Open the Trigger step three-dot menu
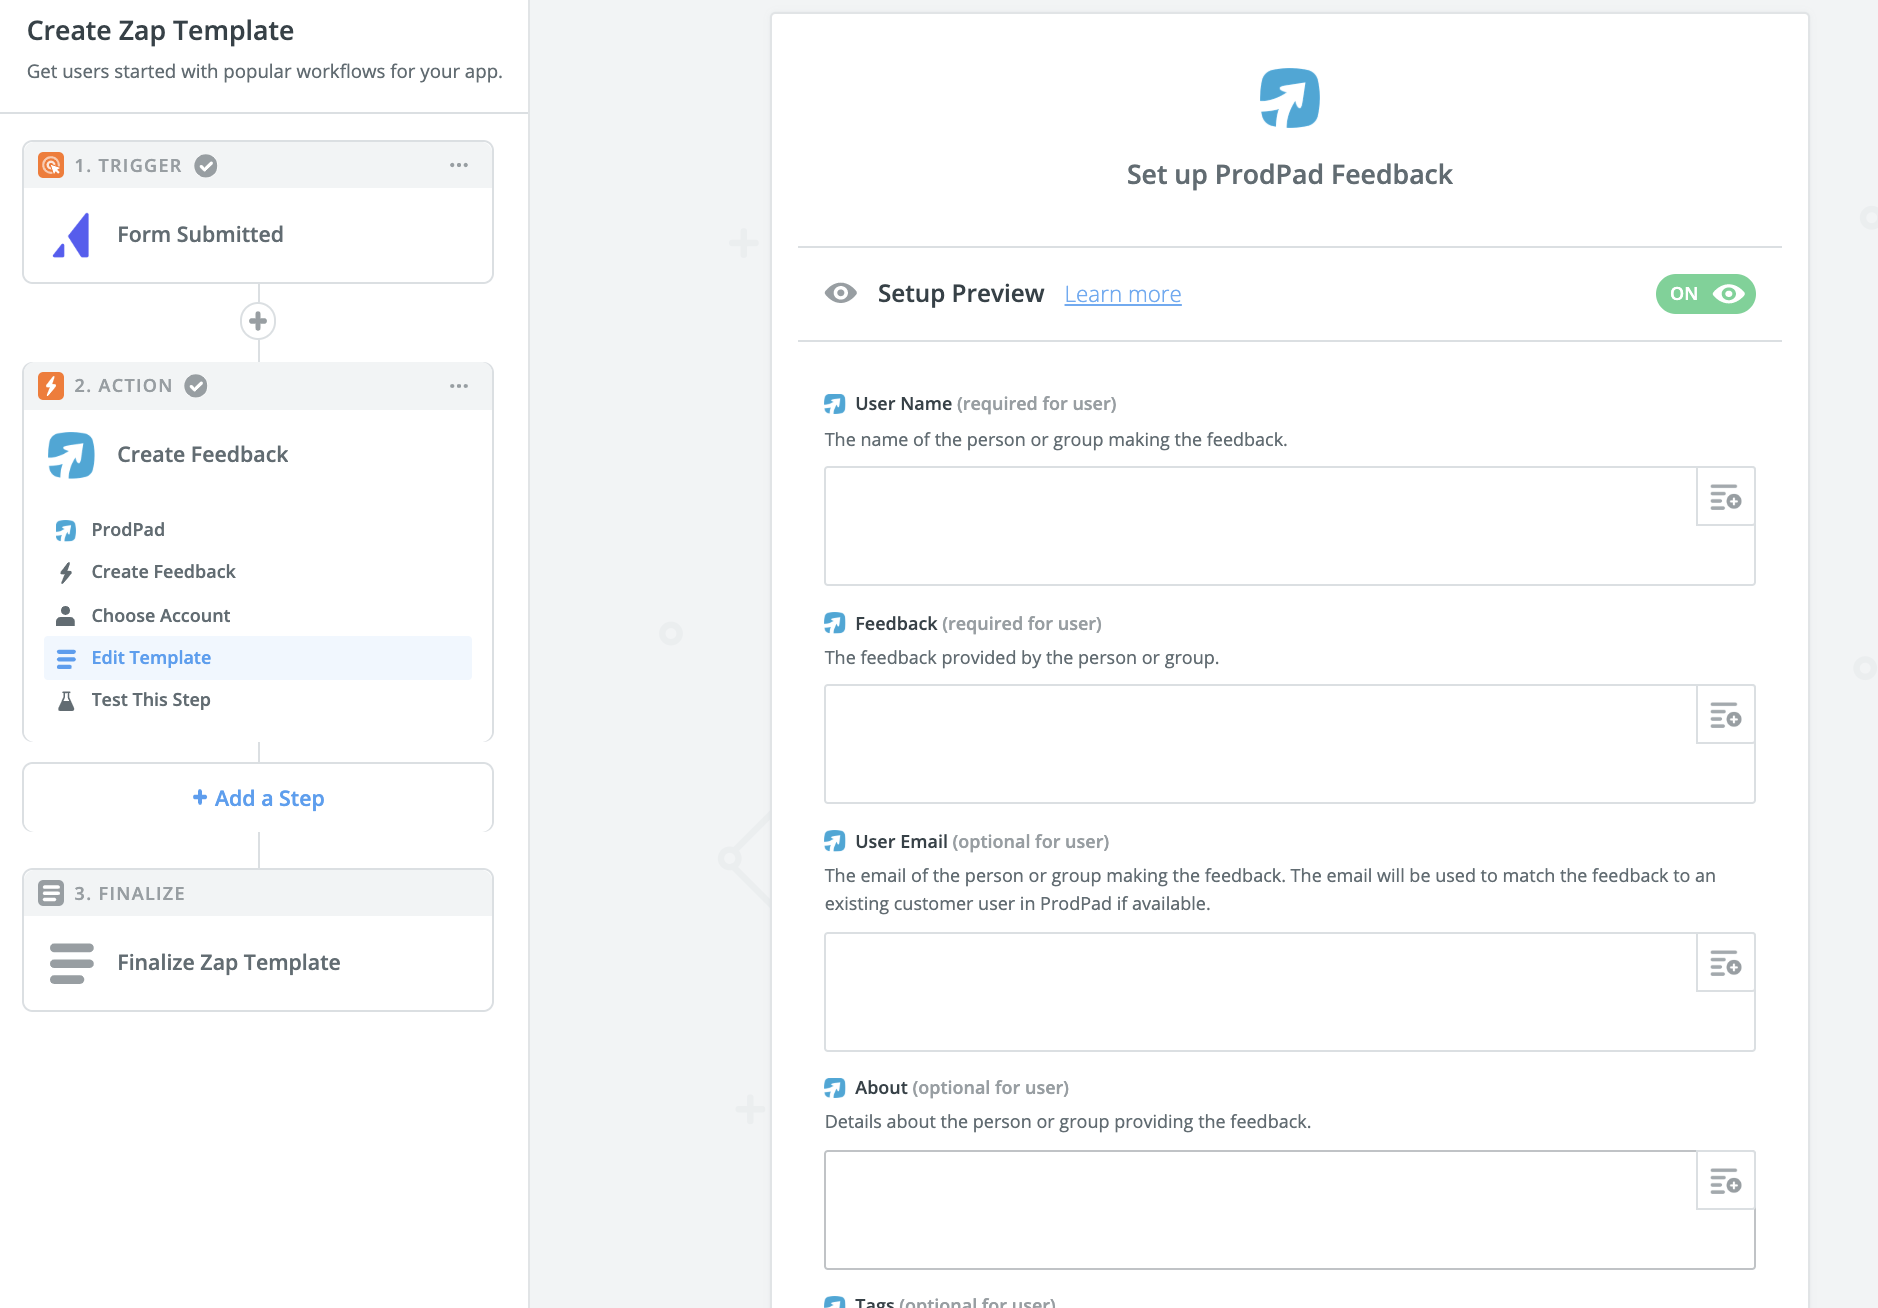The width and height of the screenshot is (1878, 1308). click(x=459, y=165)
